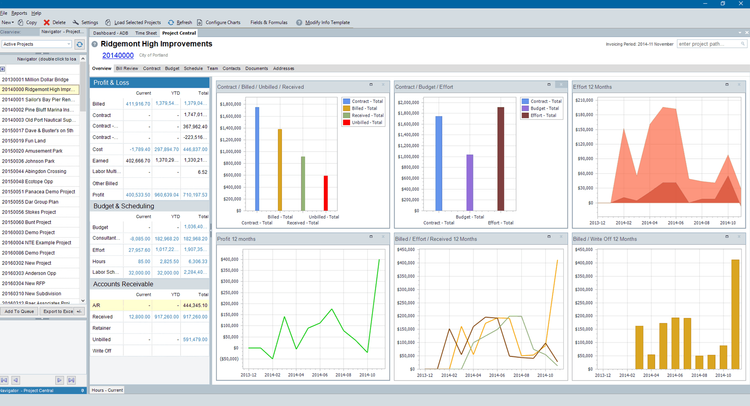Open the New dropdown in toolbar
Viewport: 750px width, 406px height.
(x=7, y=22)
